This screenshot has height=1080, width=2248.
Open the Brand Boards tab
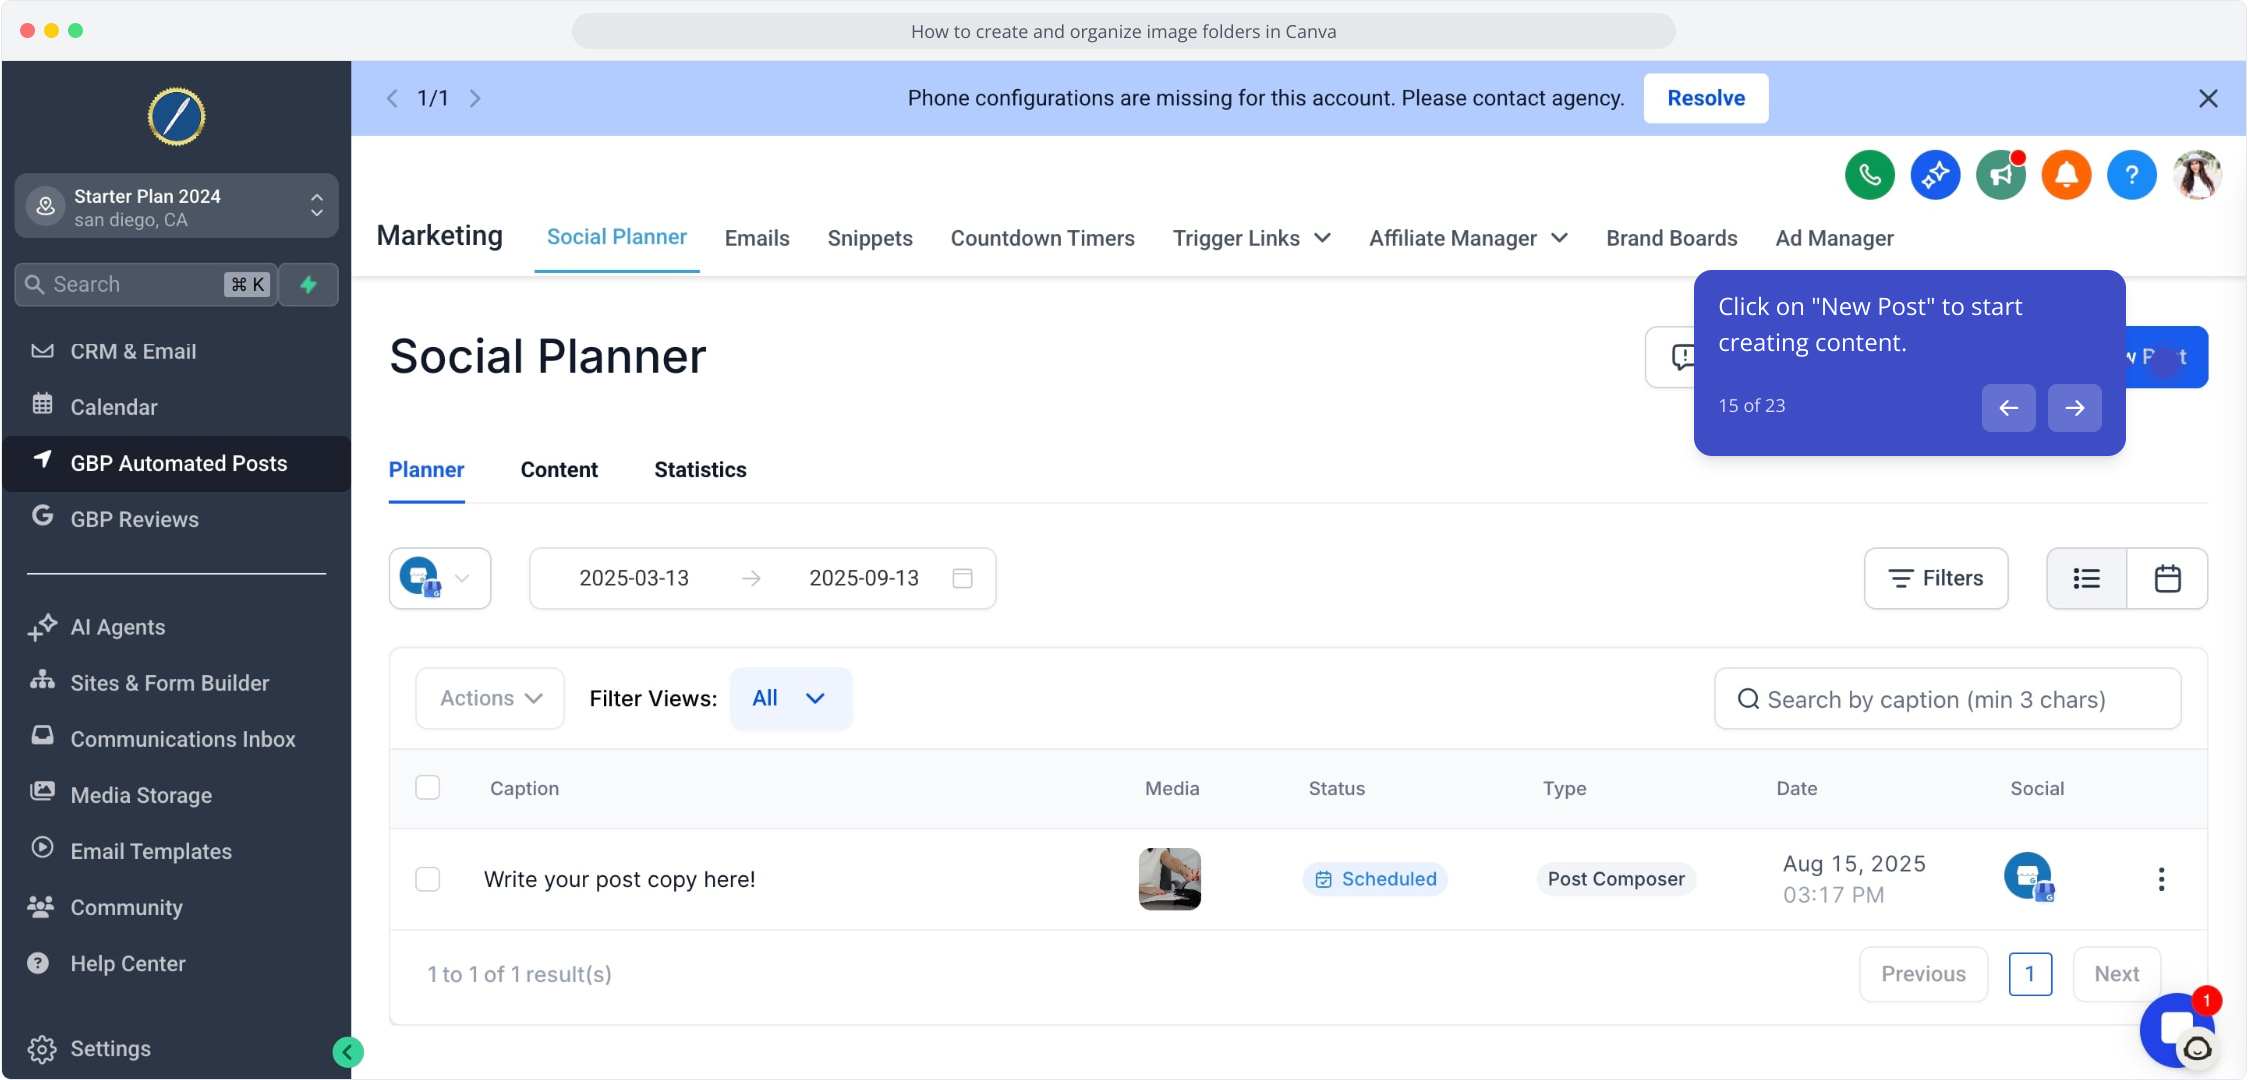click(x=1671, y=238)
